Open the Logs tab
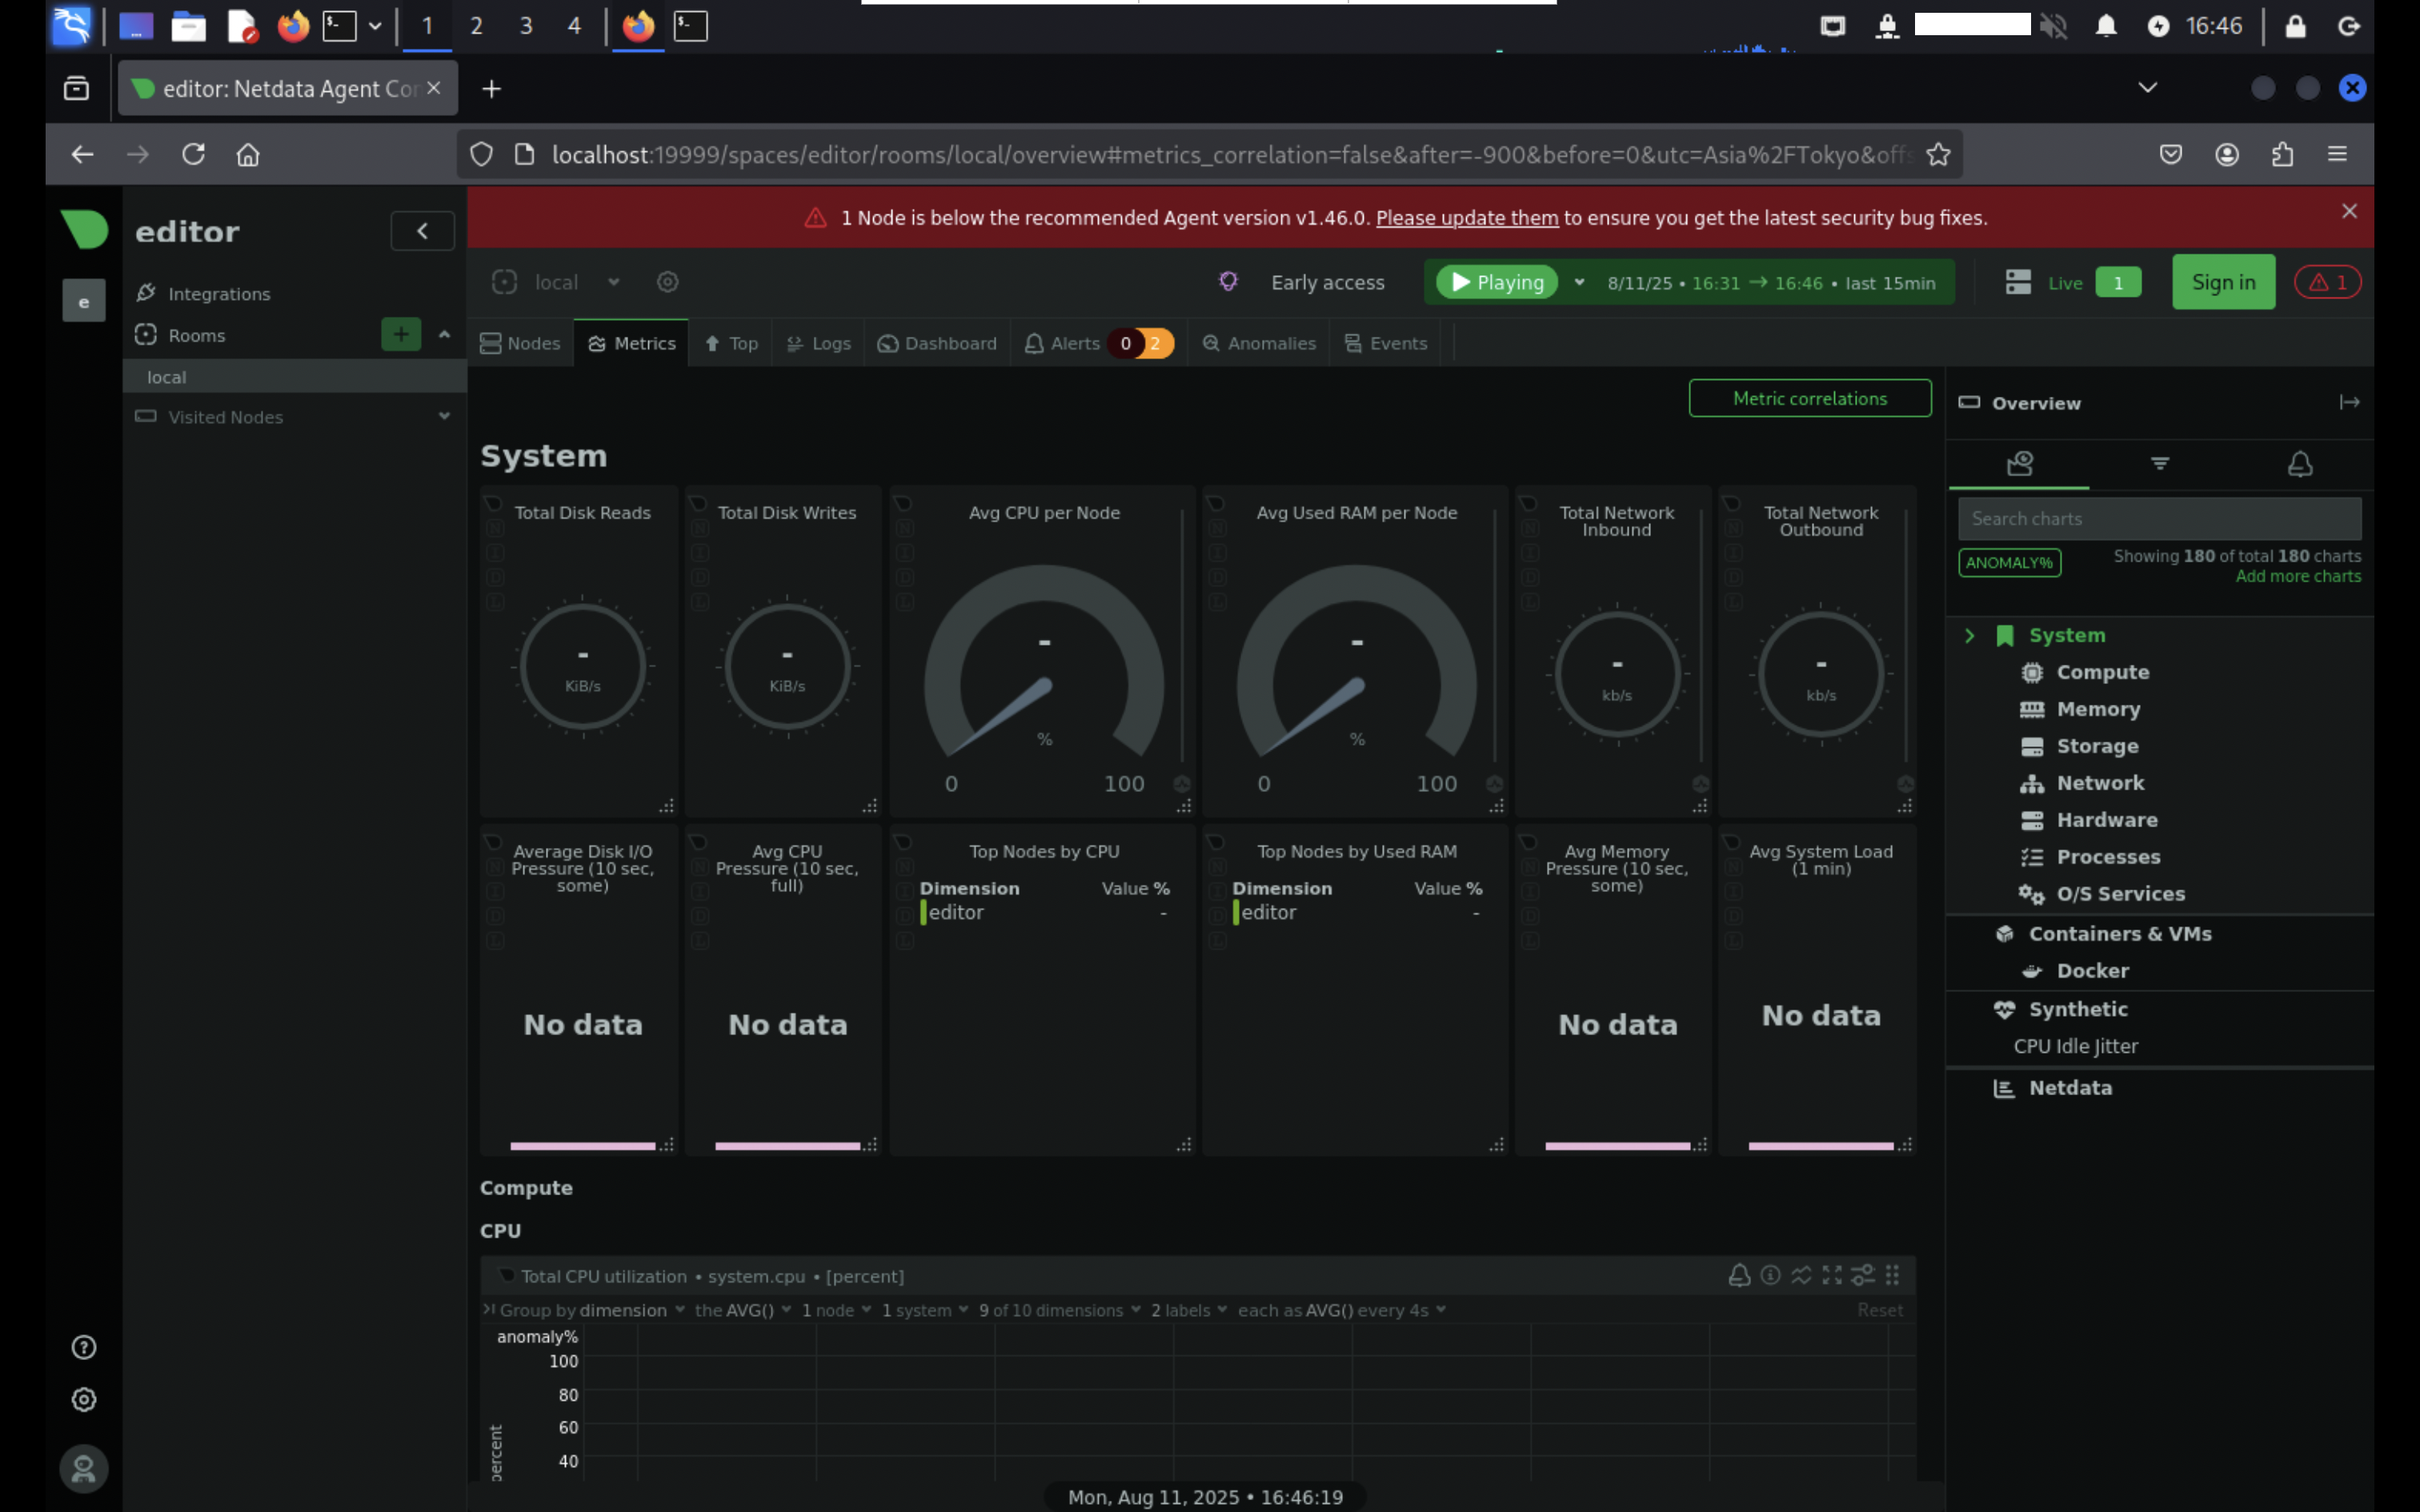The width and height of the screenshot is (2420, 1512). click(x=819, y=343)
